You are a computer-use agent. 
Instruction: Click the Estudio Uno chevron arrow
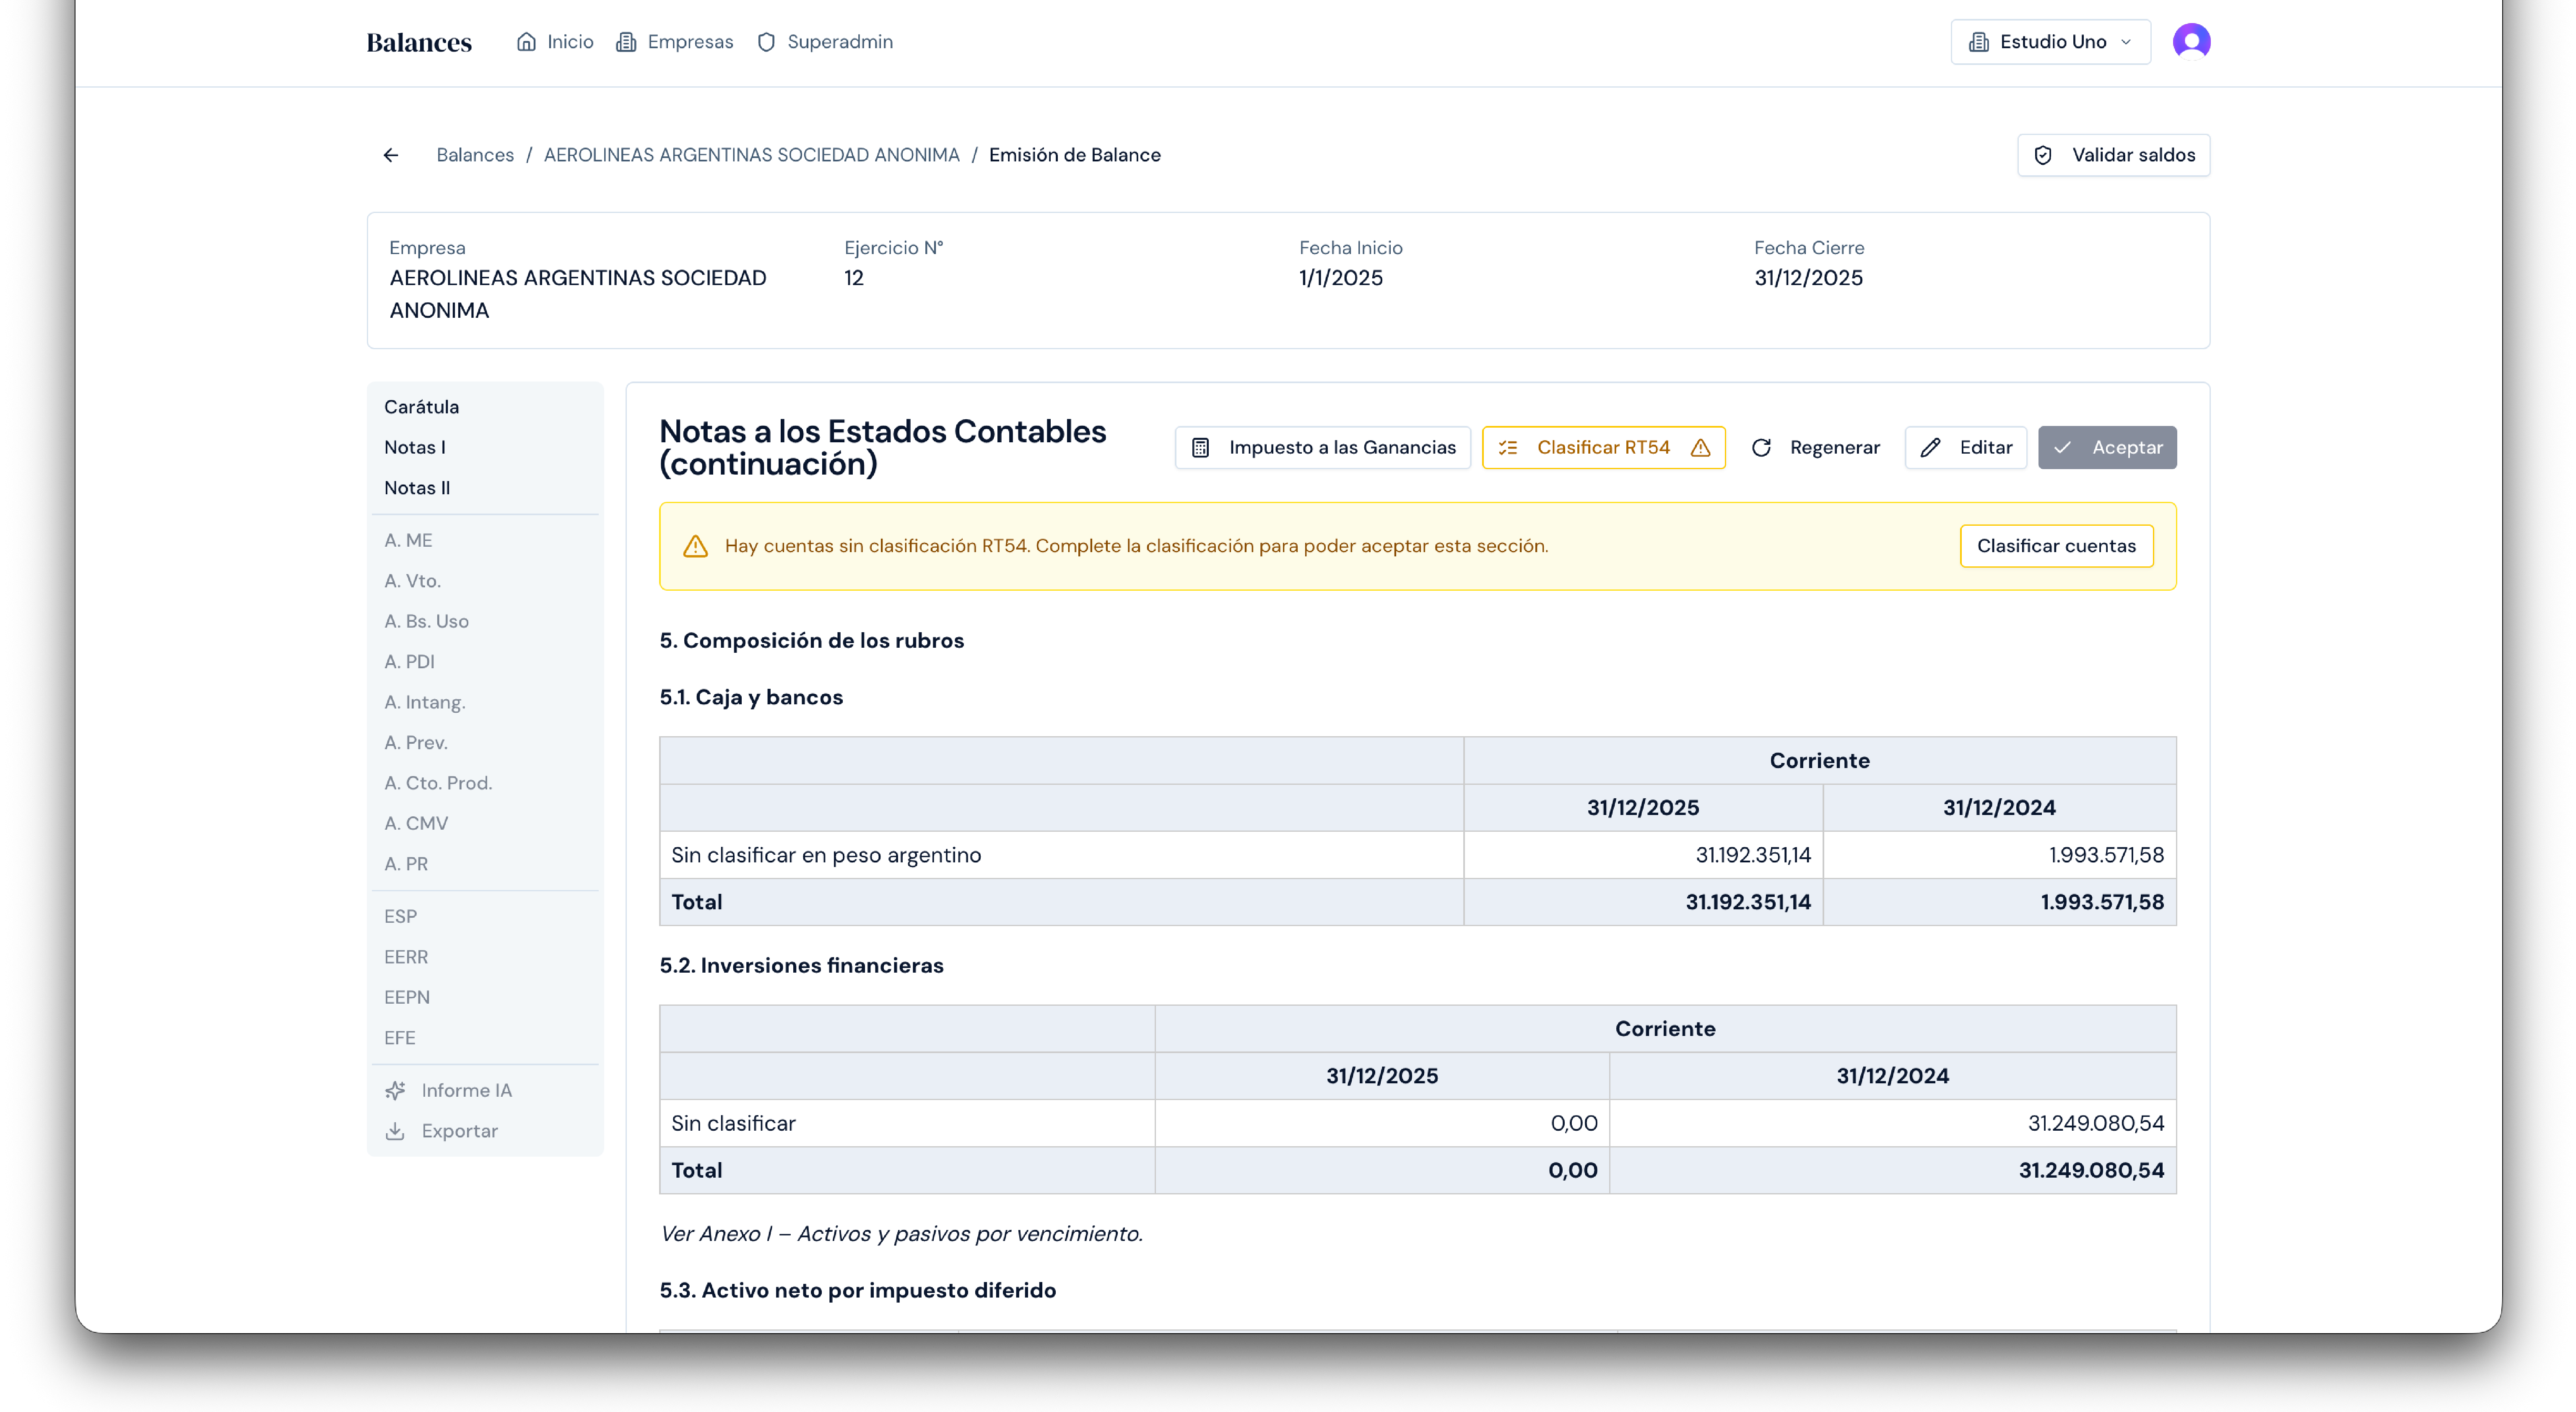point(2126,42)
